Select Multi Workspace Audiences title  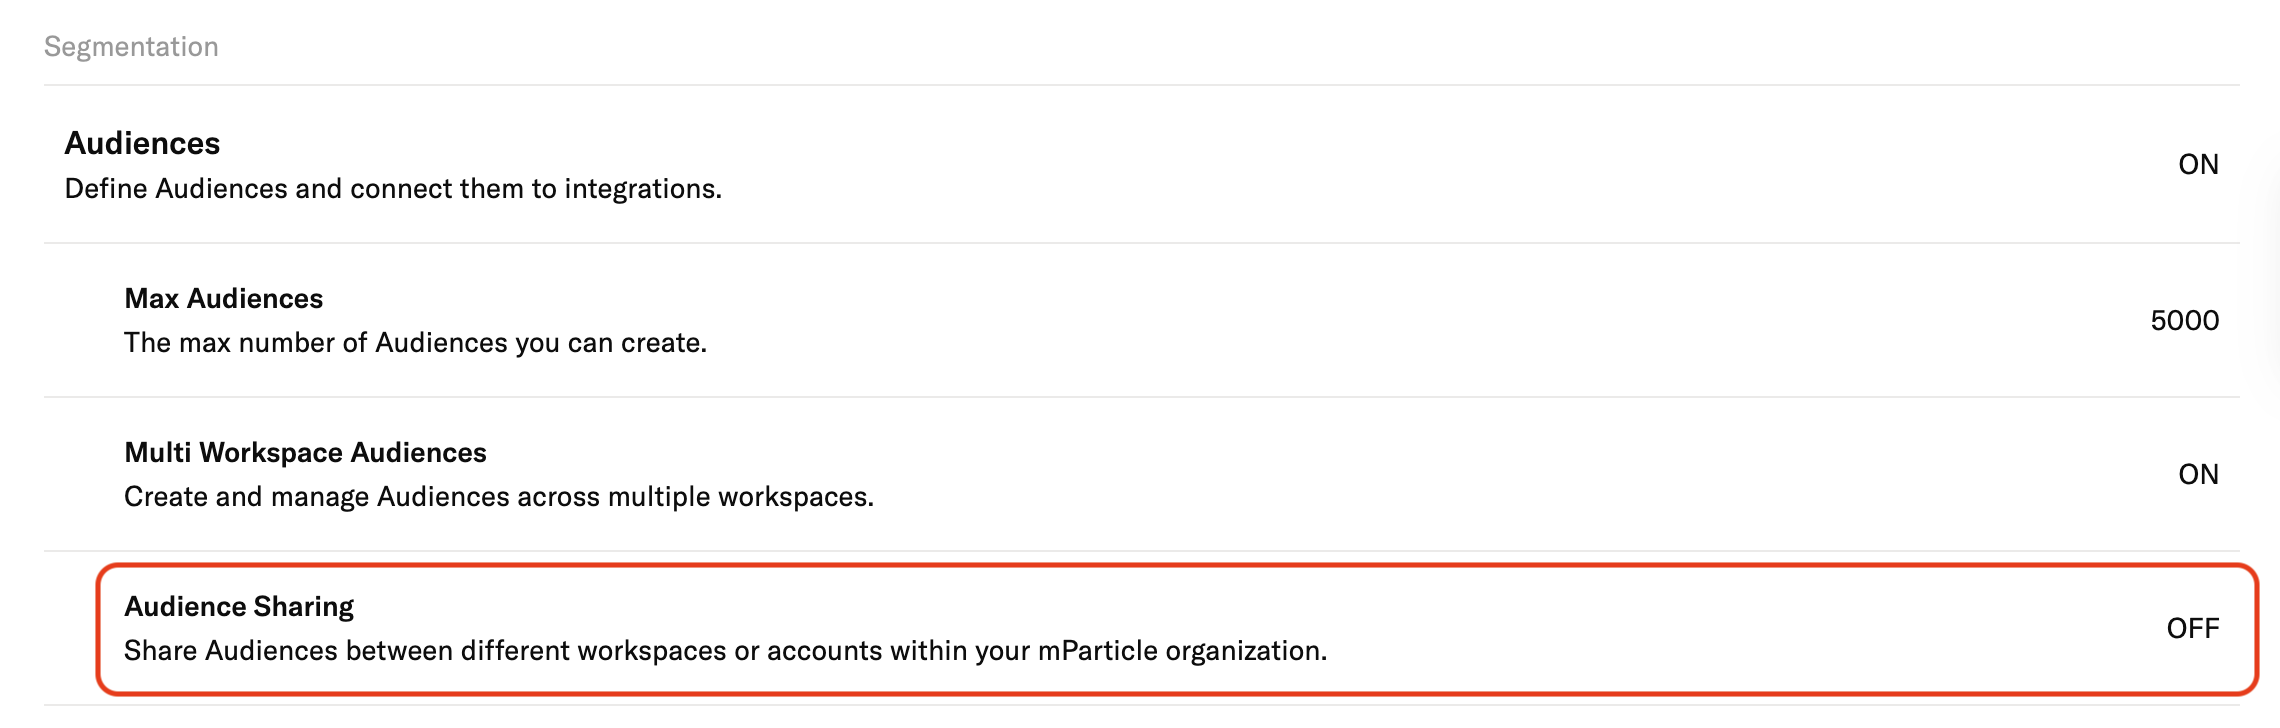coord(305,452)
